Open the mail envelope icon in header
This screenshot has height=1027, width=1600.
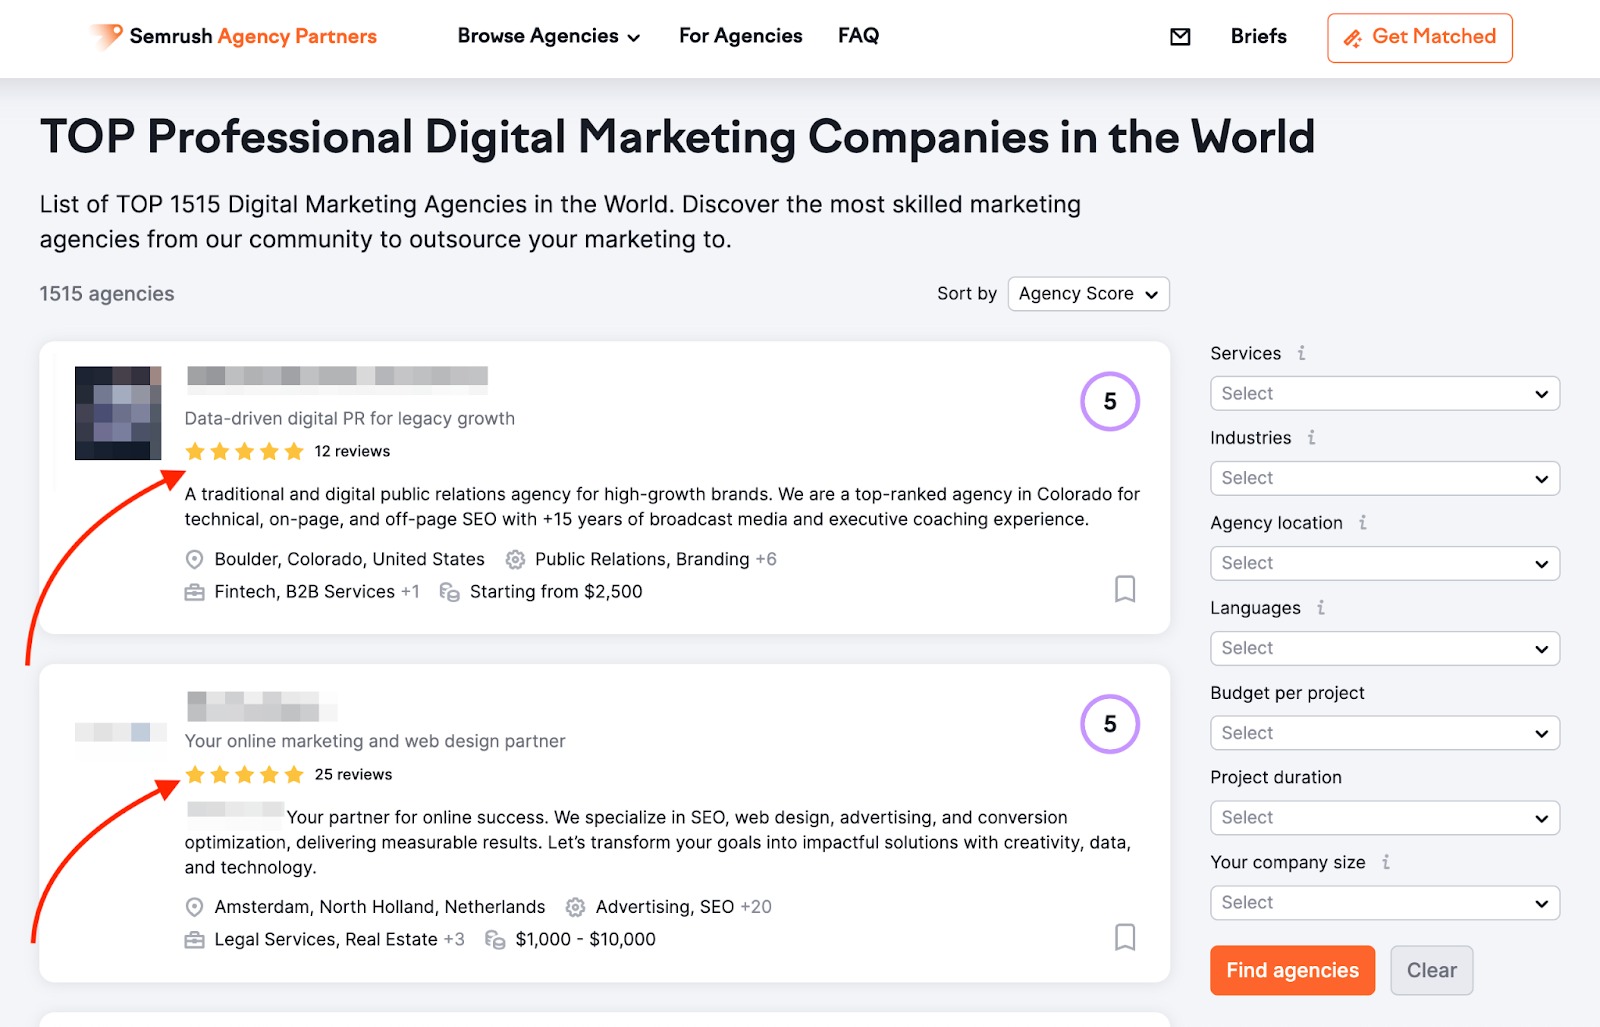point(1180,36)
